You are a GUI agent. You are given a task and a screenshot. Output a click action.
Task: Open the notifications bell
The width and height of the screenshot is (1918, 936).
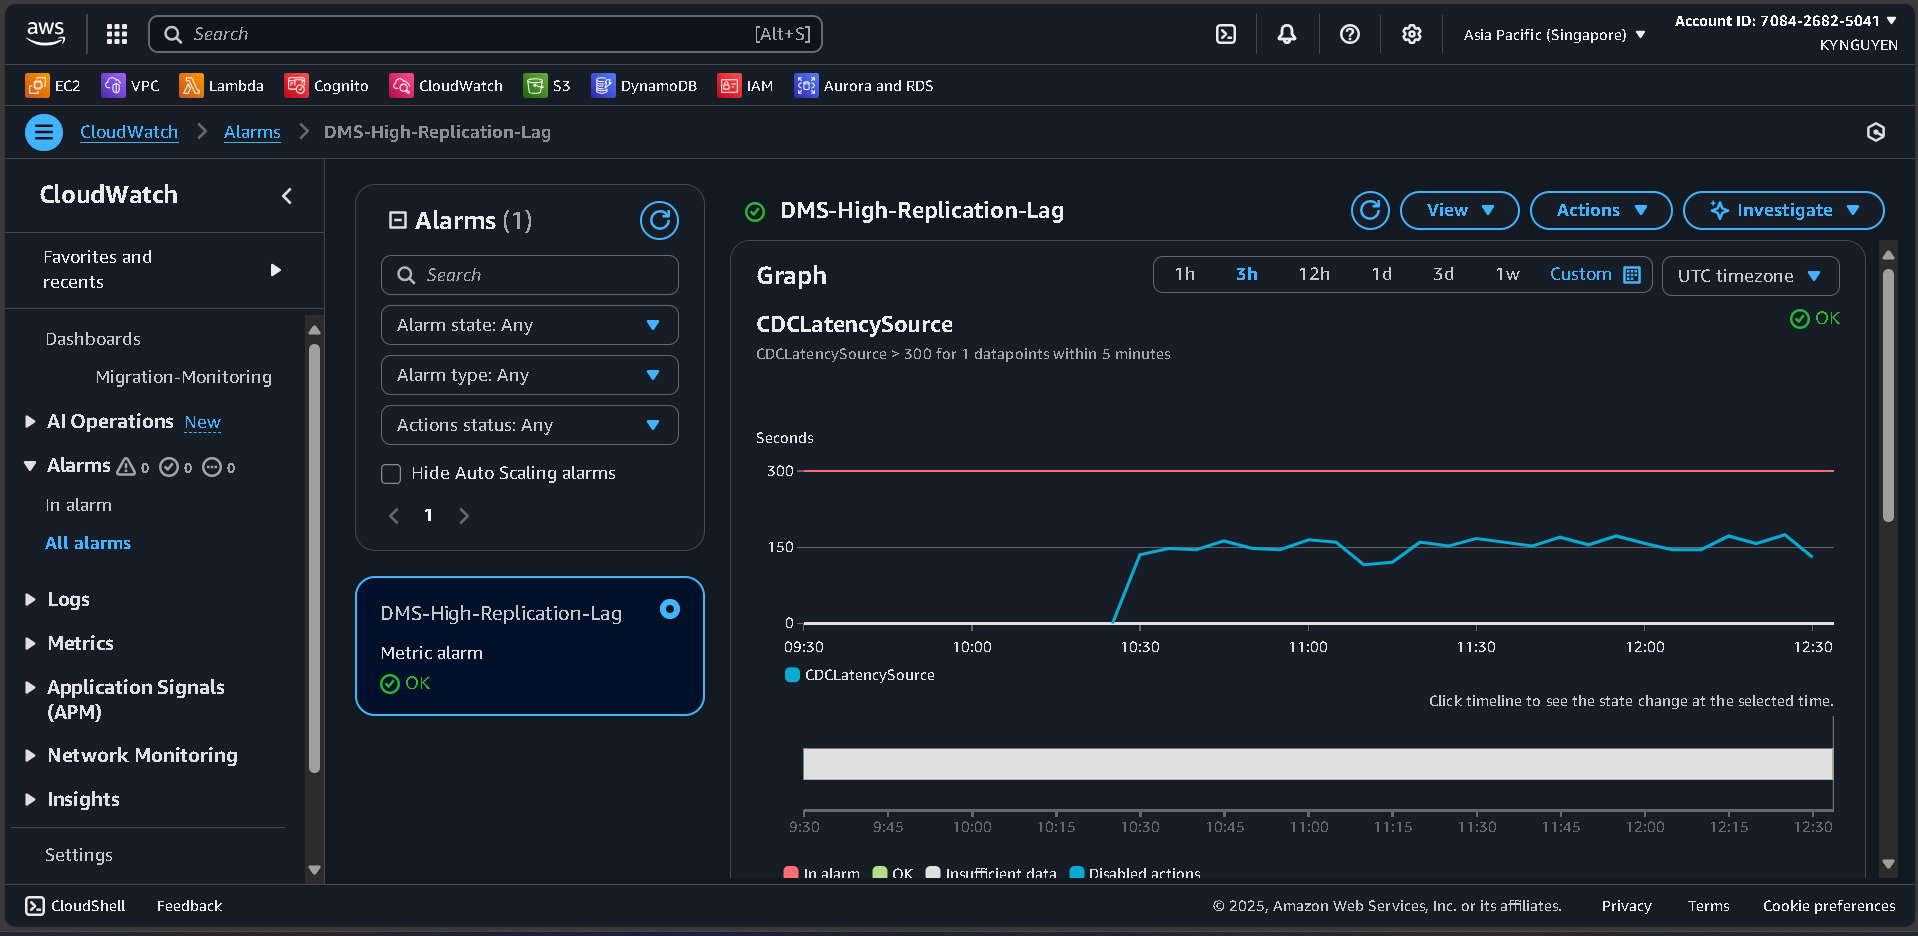[x=1286, y=33]
